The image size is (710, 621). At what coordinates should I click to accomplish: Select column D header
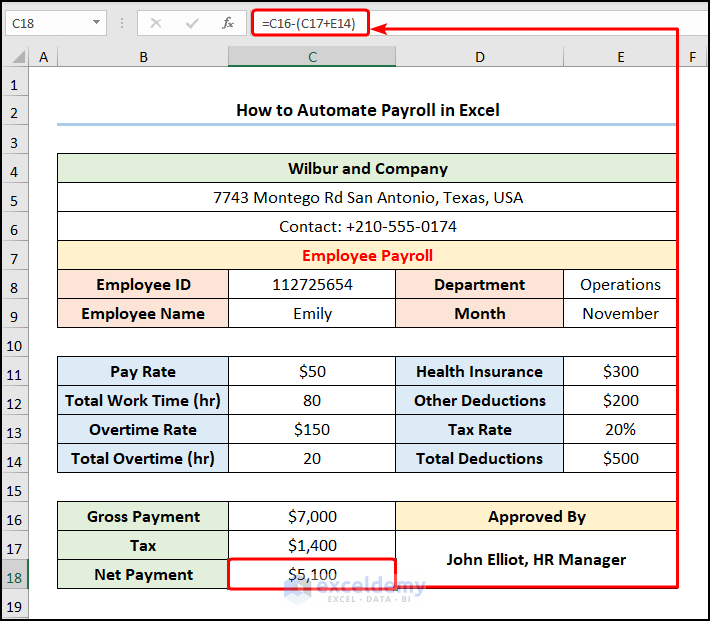pyautogui.click(x=479, y=58)
